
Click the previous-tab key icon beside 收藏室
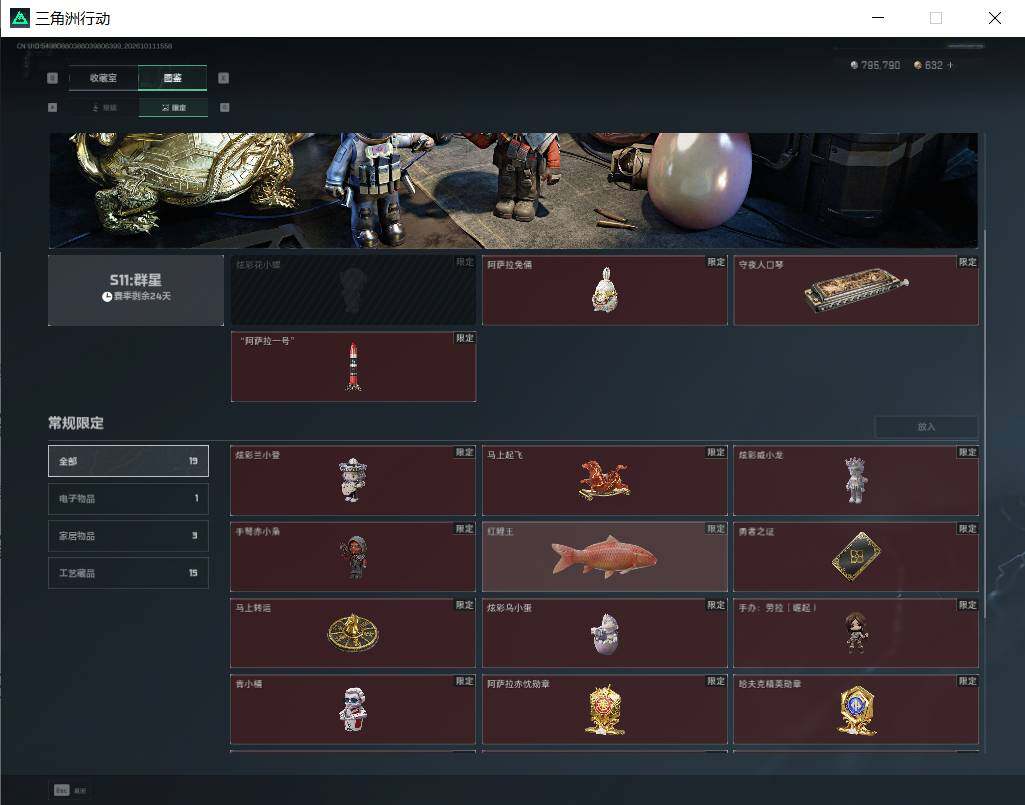tap(52, 78)
